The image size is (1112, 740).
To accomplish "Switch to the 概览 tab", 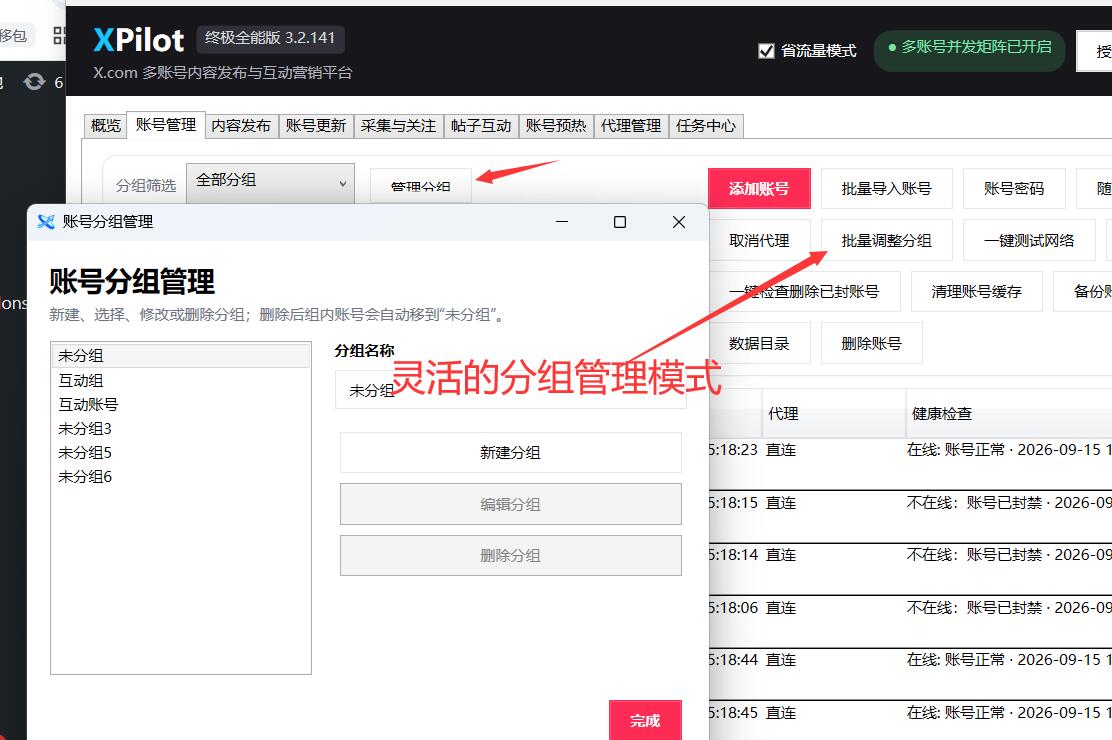I will tap(106, 126).
